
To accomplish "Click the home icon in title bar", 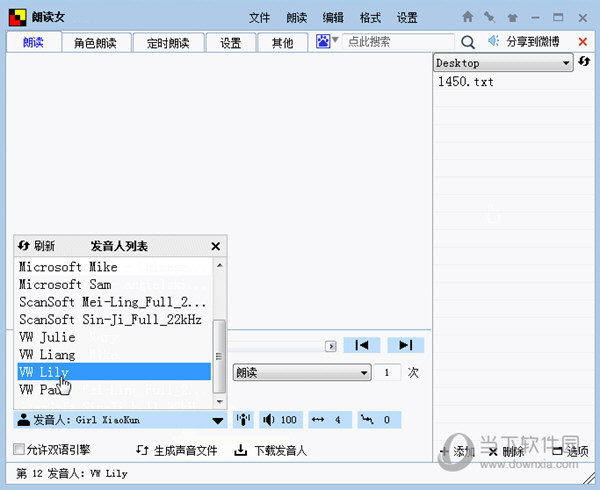I will click(468, 17).
